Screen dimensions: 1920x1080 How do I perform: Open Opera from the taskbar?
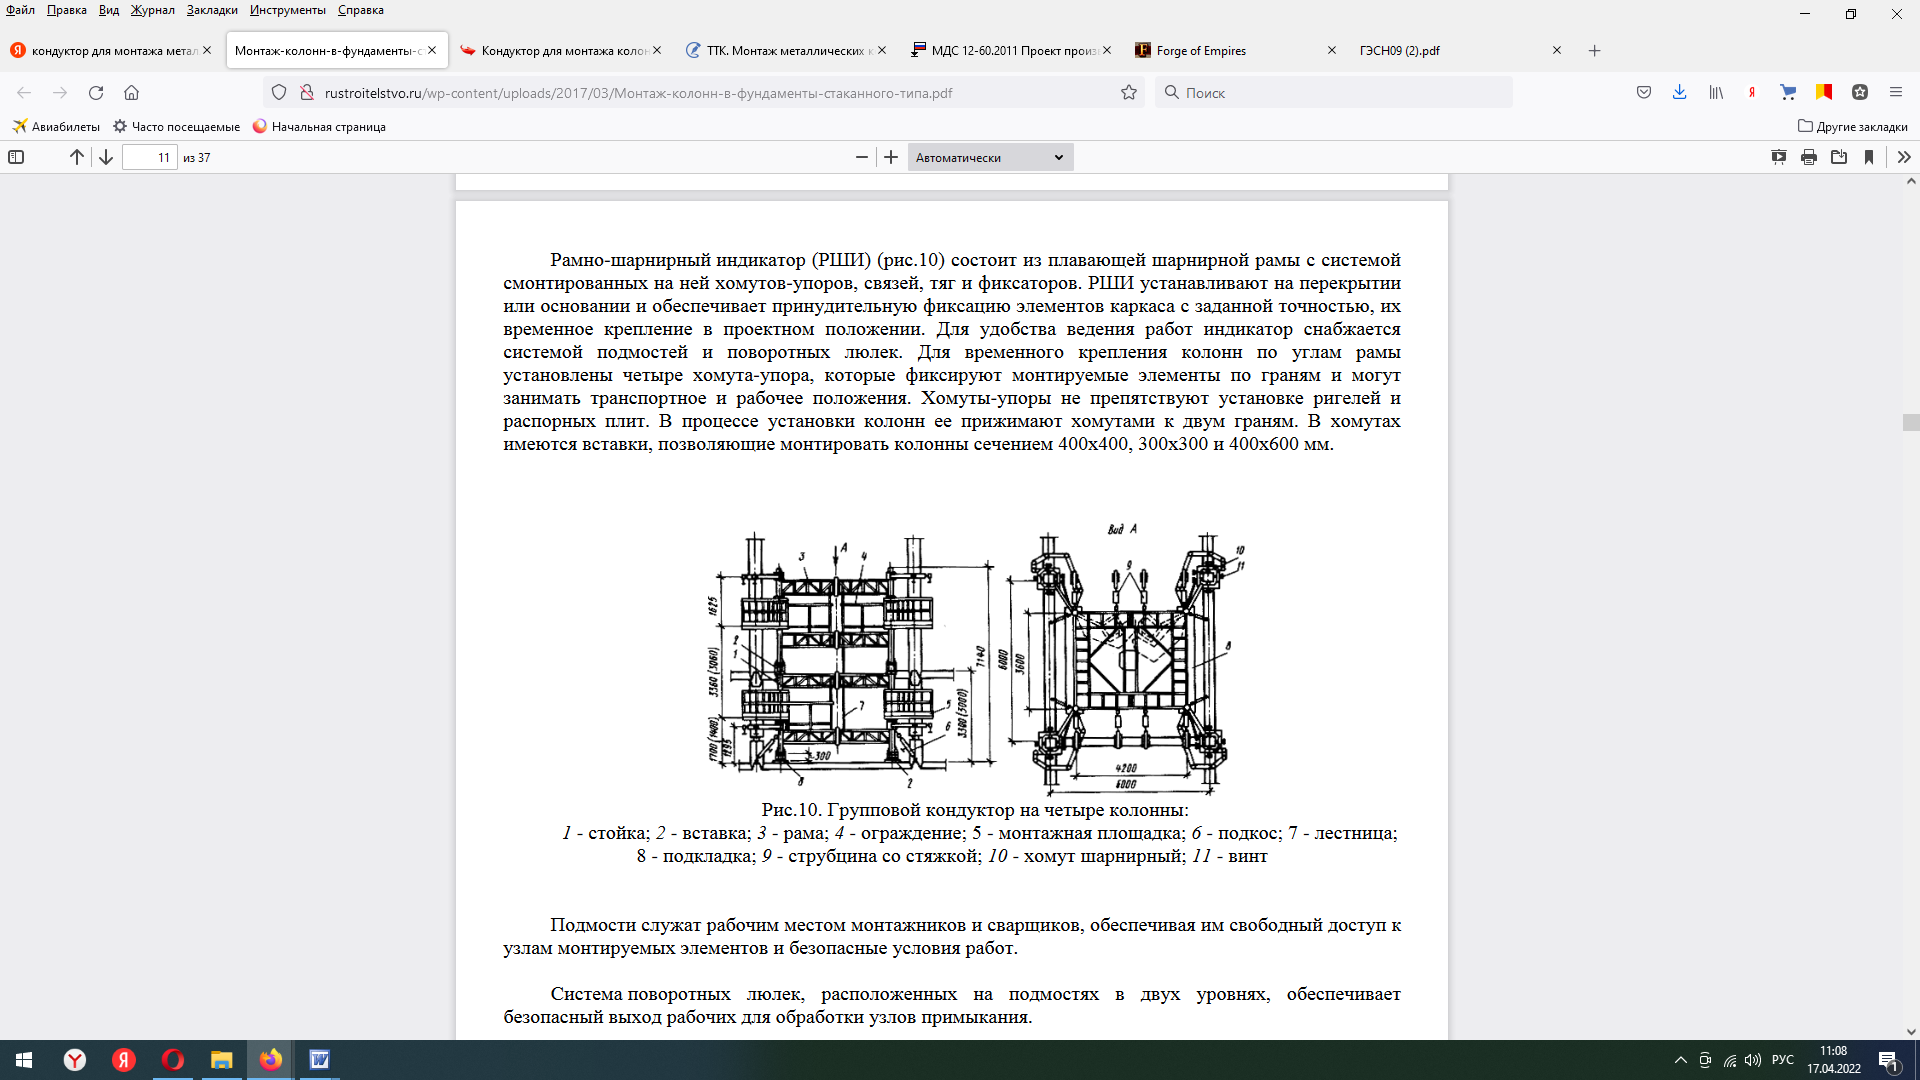172,1060
